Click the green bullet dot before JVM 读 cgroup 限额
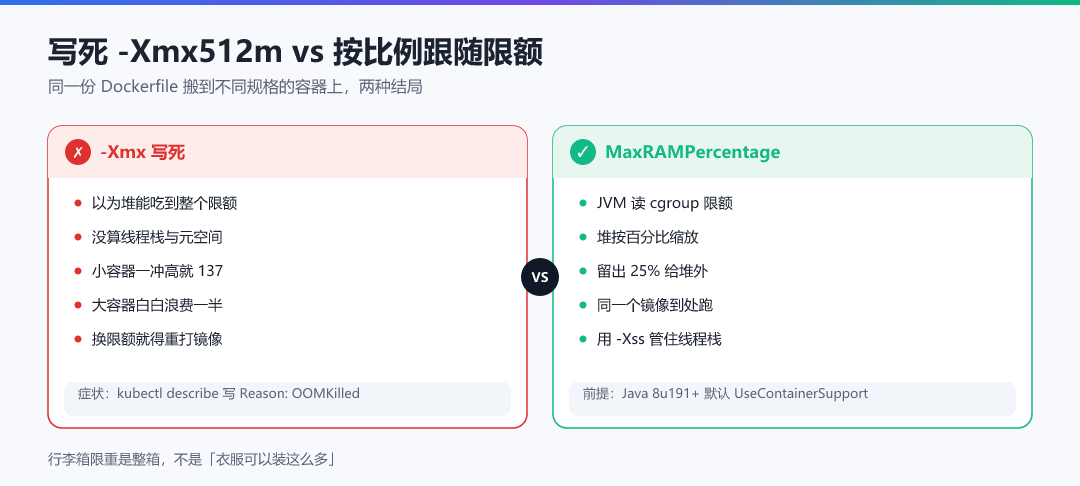The image size is (1080, 486). 583,203
